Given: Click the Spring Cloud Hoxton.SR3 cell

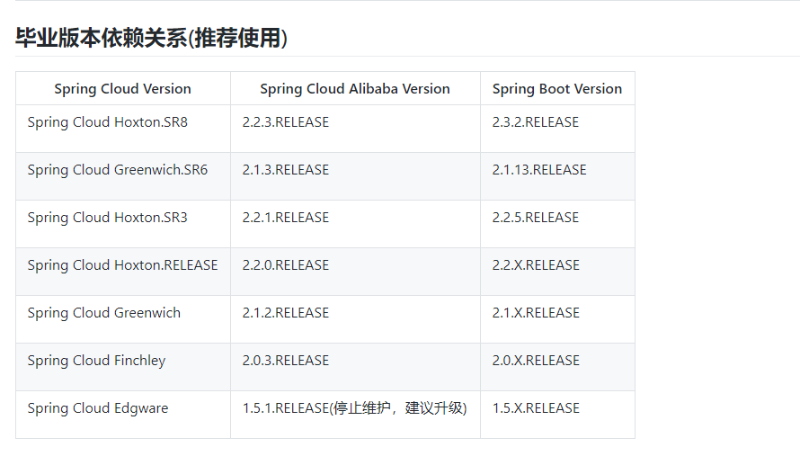Looking at the screenshot, I should pyautogui.click(x=123, y=224).
